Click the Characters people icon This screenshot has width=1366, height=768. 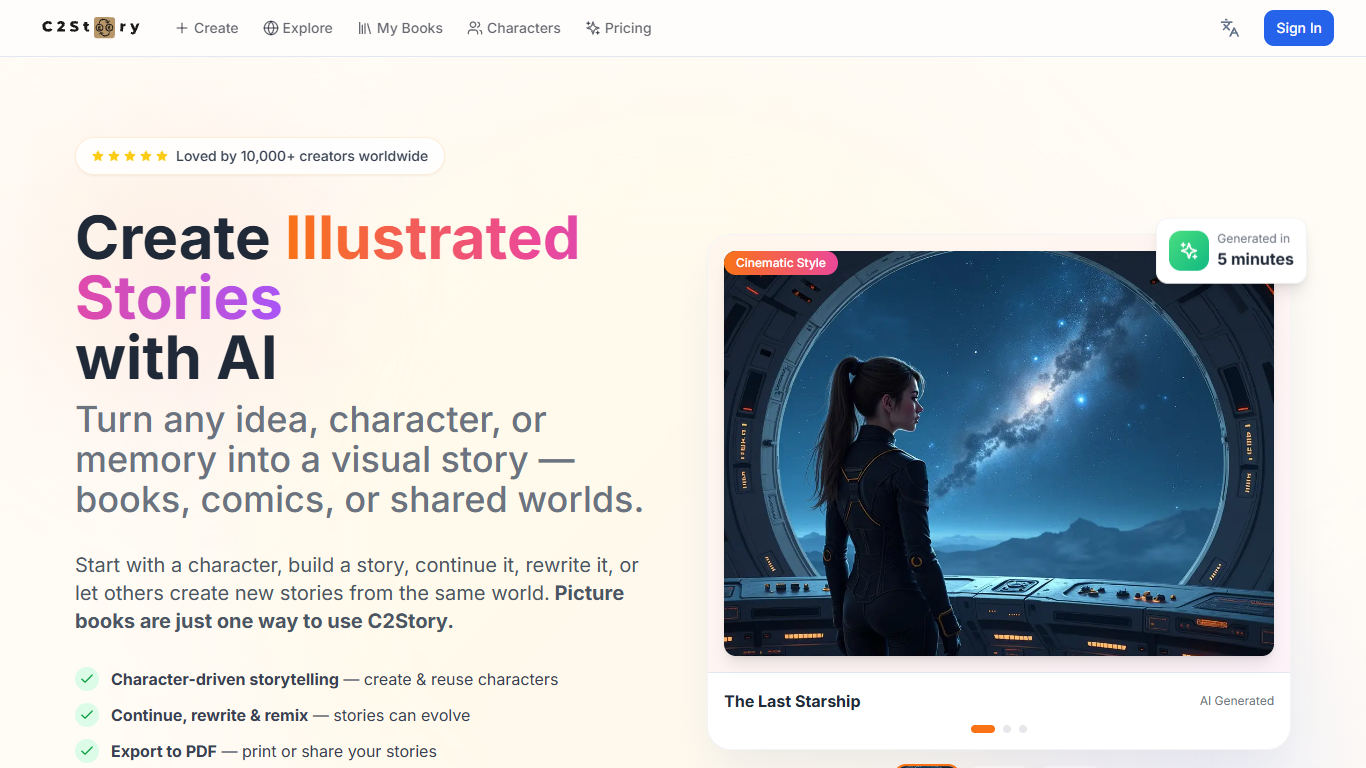475,28
